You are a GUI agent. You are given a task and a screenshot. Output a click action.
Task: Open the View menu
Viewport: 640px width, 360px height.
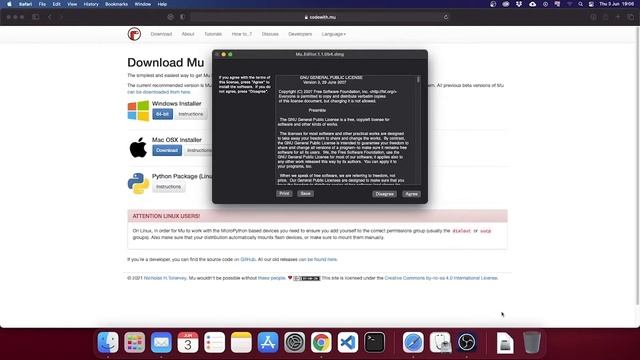[x=72, y=4]
